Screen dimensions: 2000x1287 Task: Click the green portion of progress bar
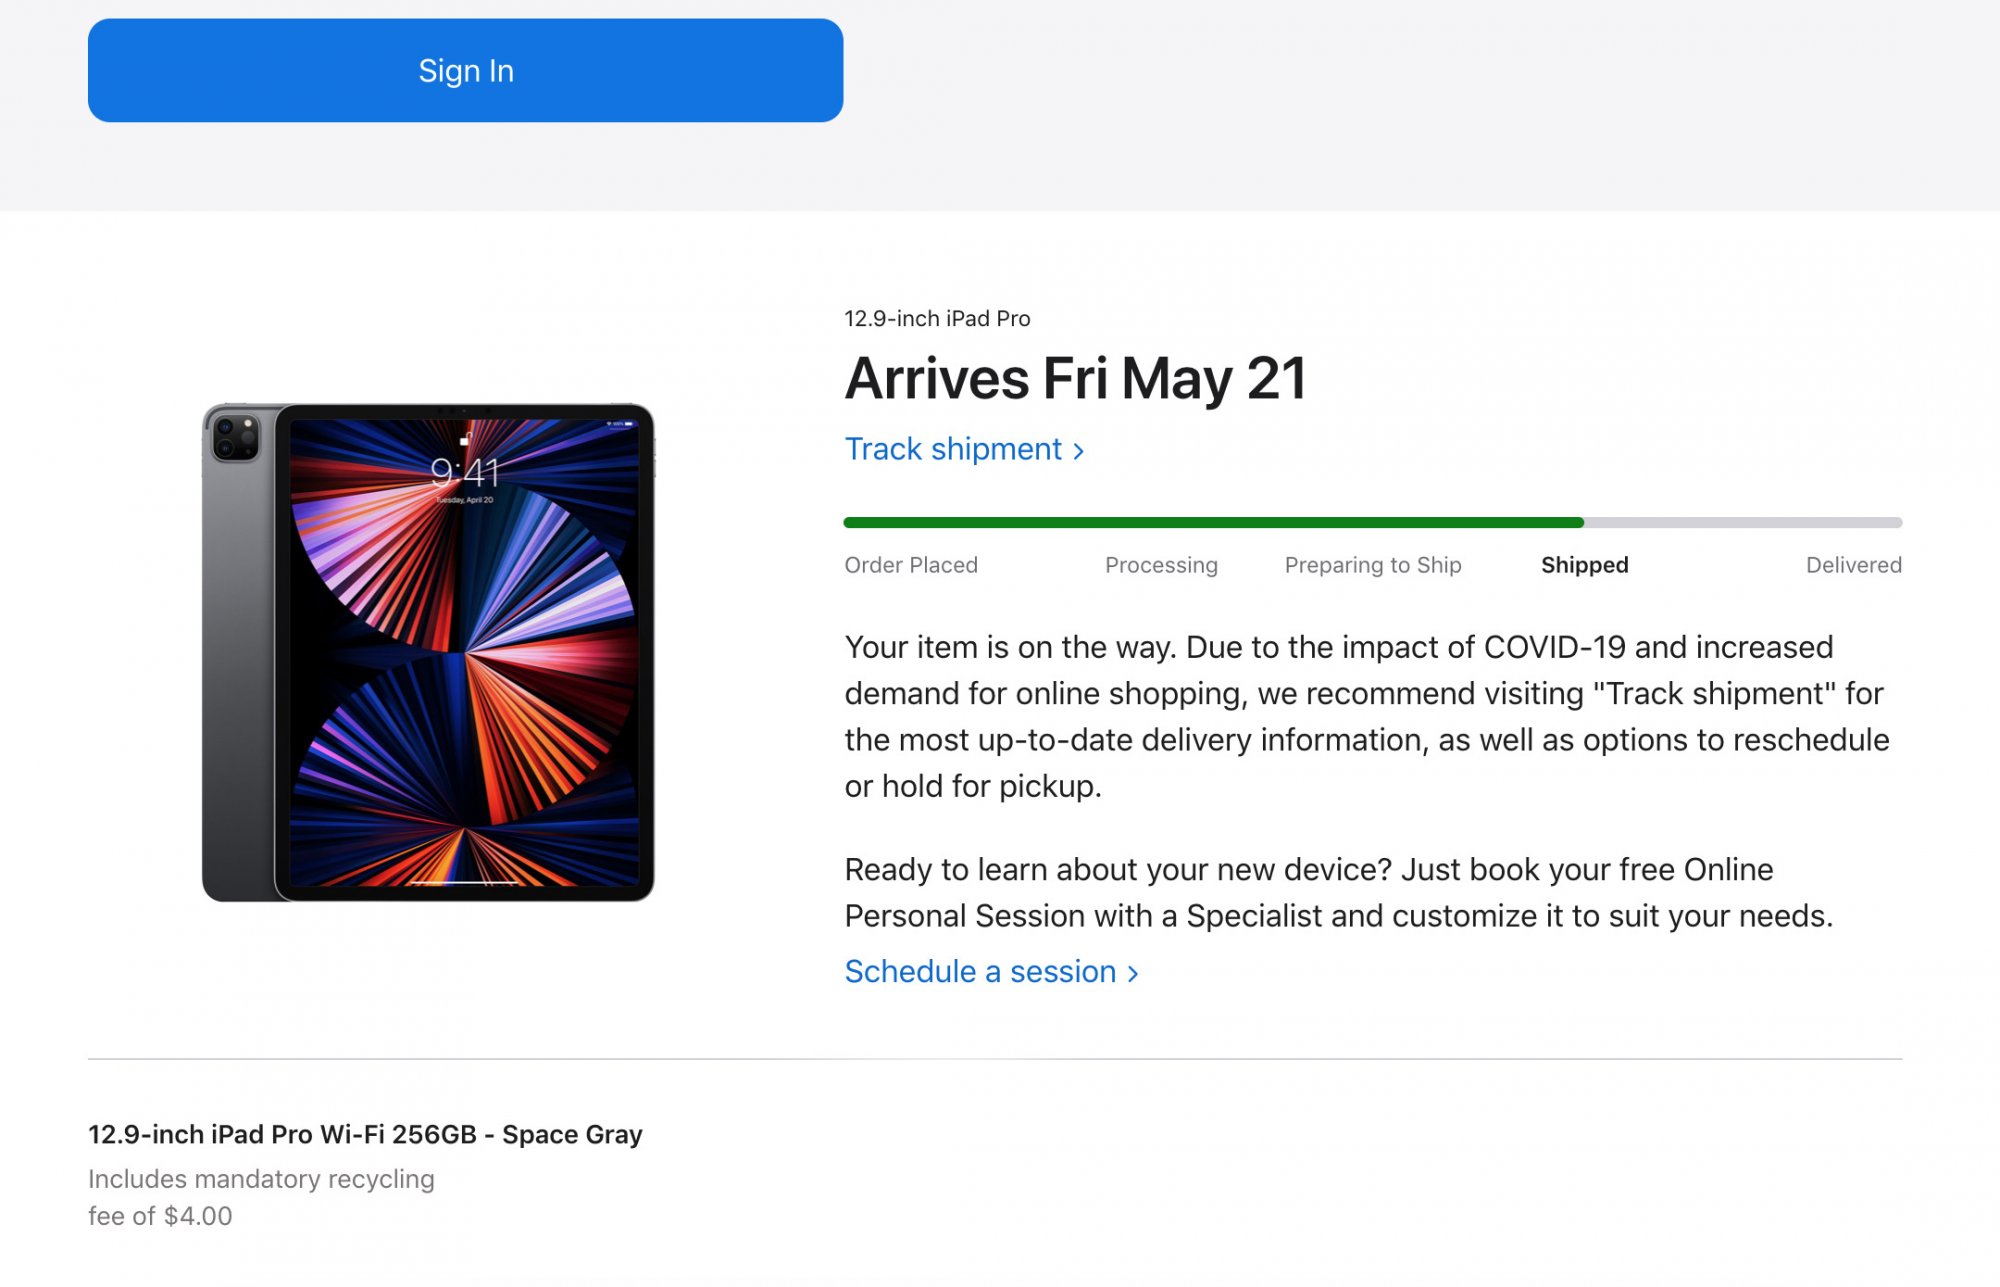click(x=1213, y=522)
